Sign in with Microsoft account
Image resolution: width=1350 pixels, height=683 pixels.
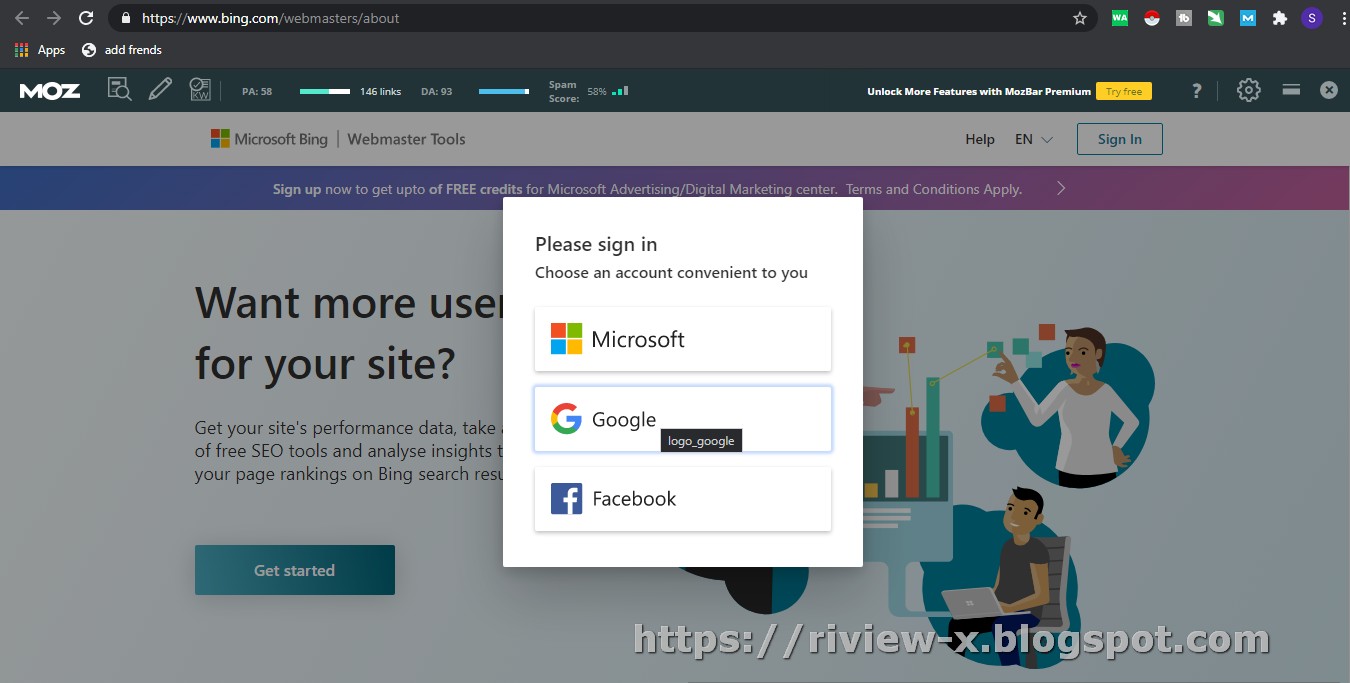683,339
